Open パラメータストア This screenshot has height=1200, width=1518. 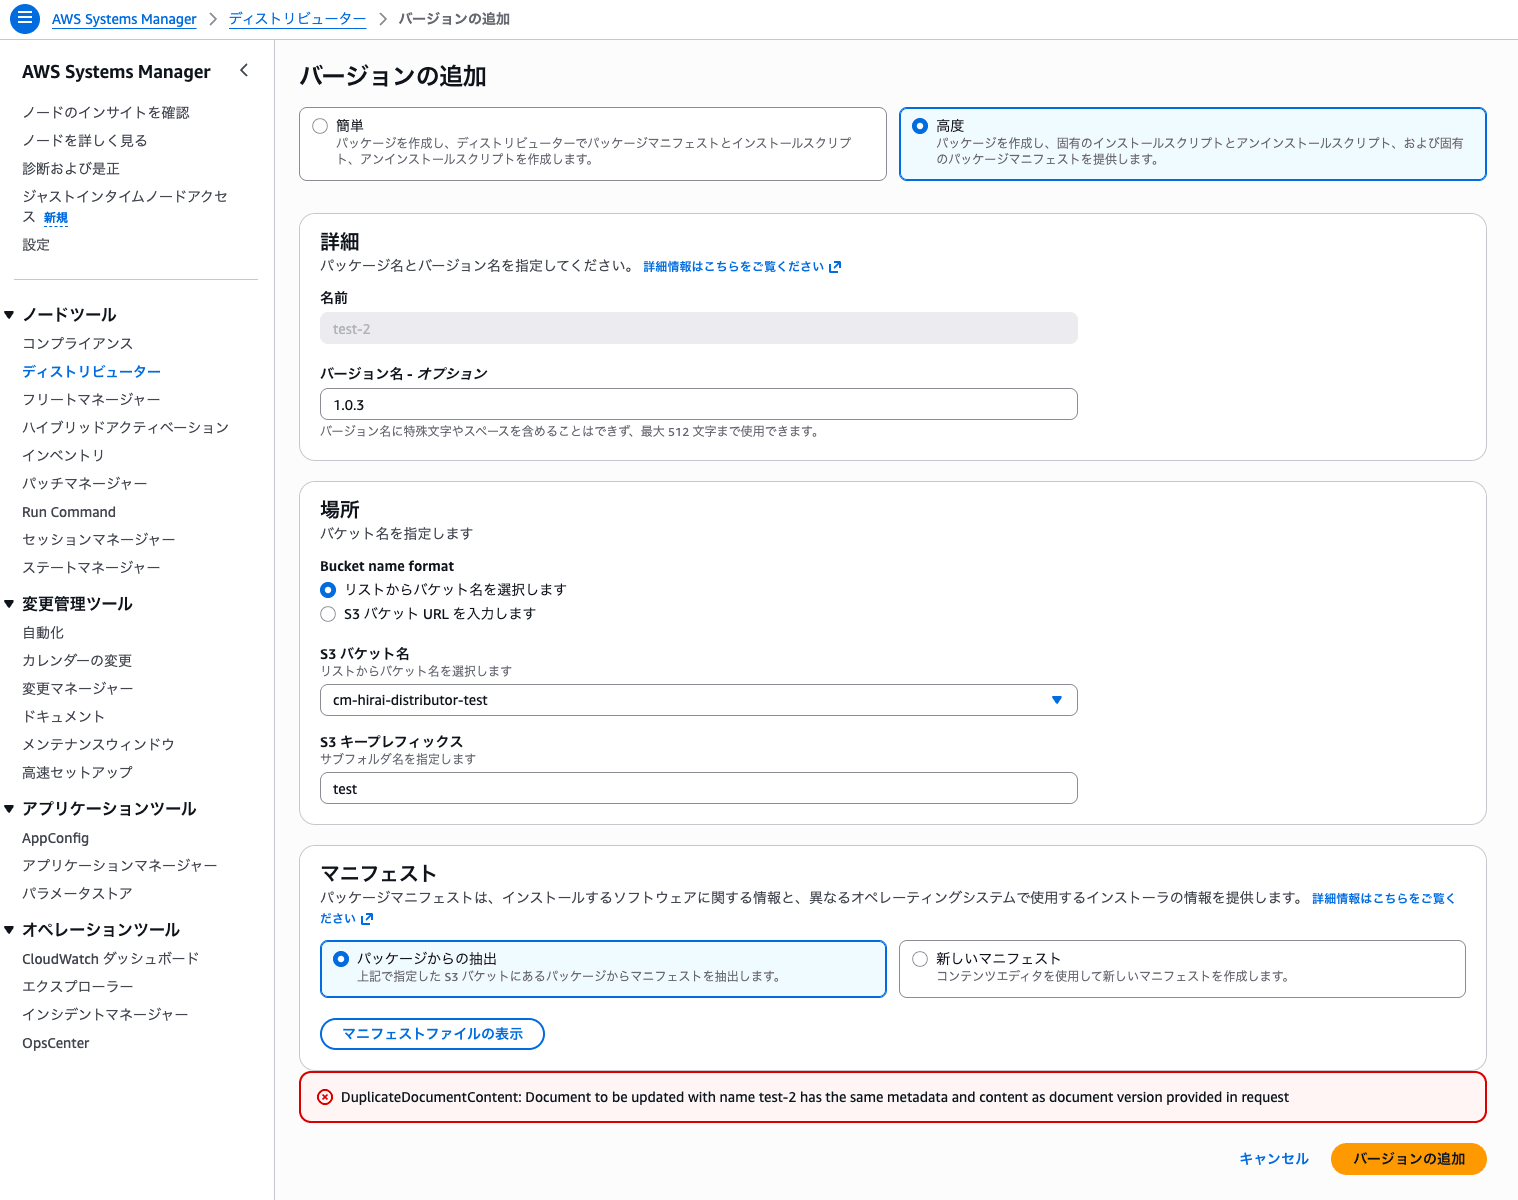click(77, 894)
